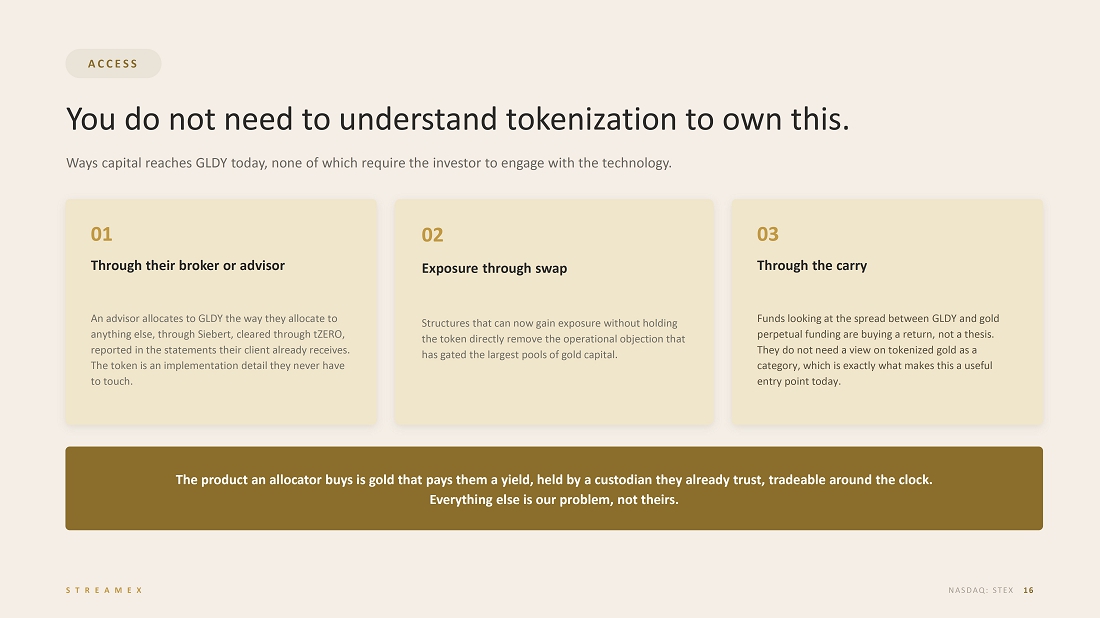Click the 'Through the carry' heading
The height and width of the screenshot is (618, 1100).
tap(812, 265)
